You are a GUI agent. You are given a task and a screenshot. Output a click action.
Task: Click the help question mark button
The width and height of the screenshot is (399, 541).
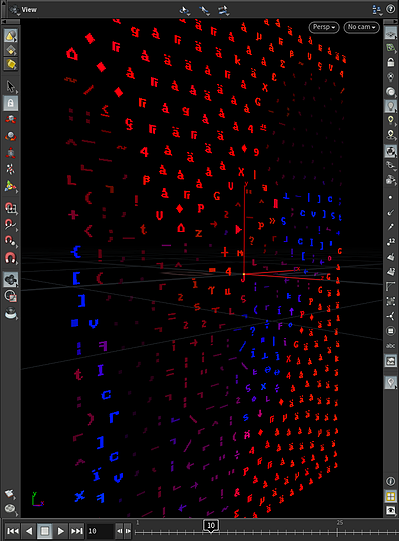[390, 9]
